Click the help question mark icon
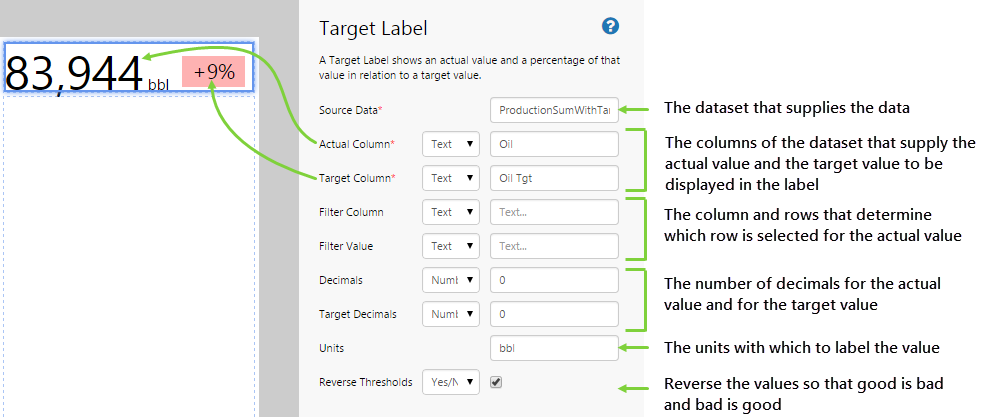This screenshot has width=988, height=417. click(610, 27)
